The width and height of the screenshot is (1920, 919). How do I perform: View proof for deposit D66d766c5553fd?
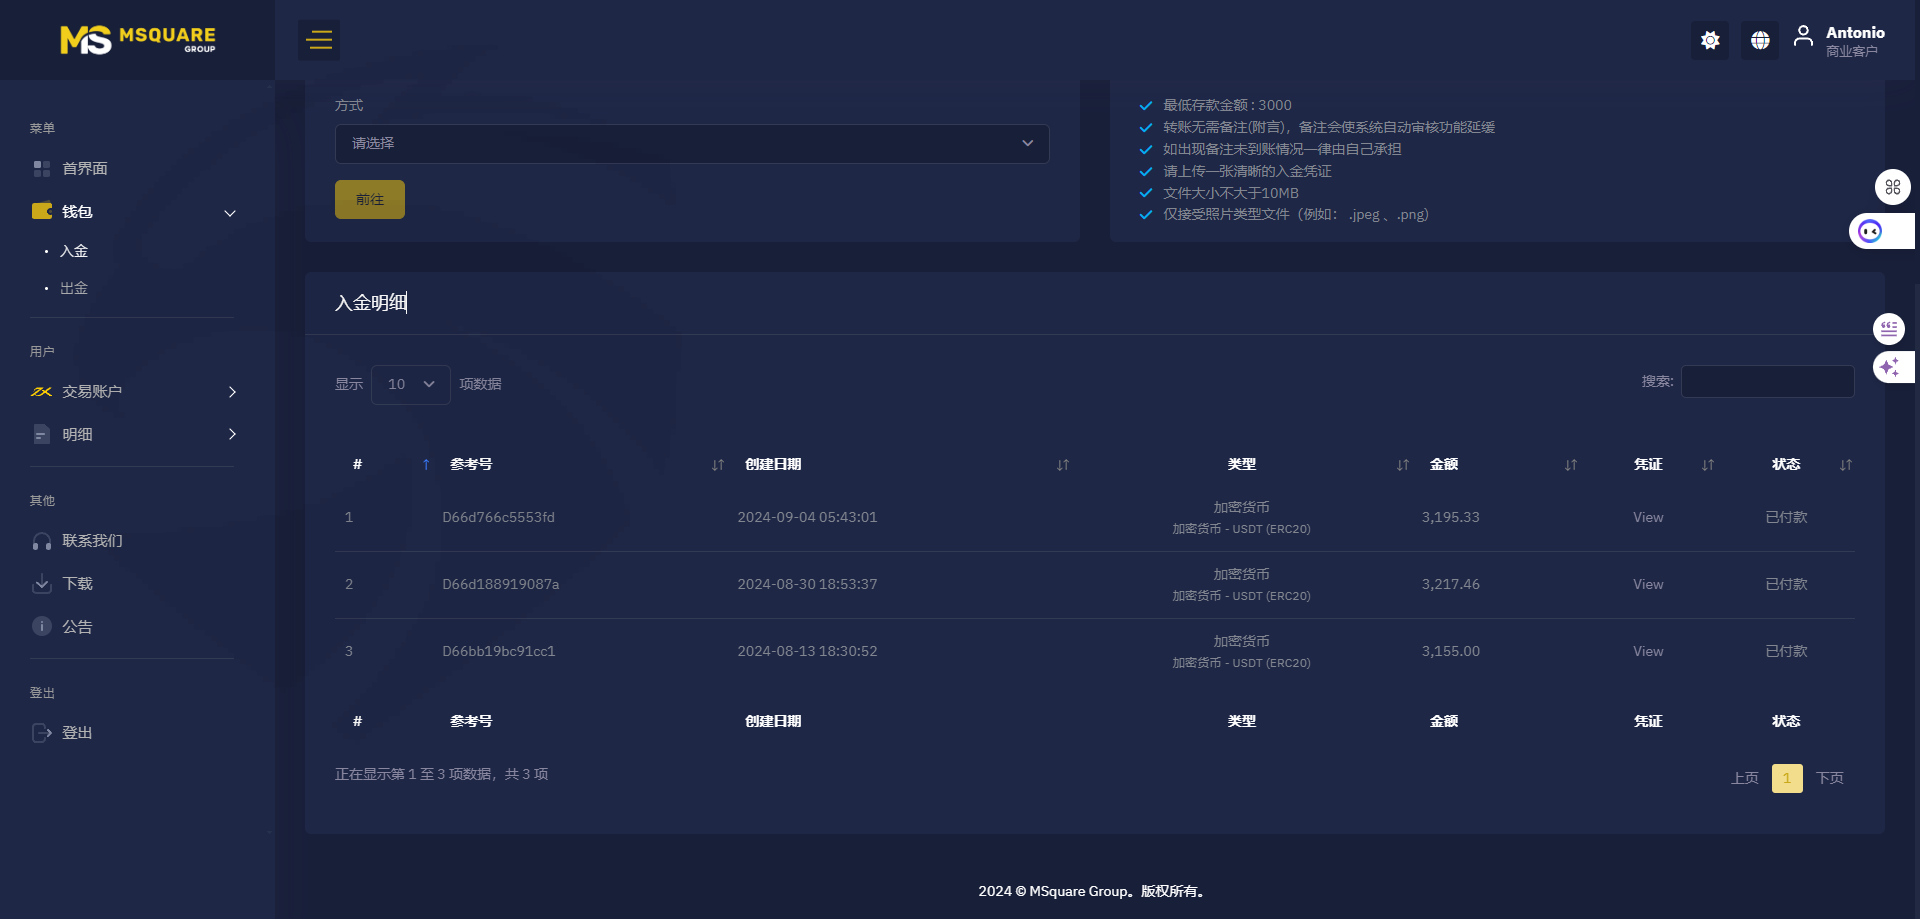[1647, 517]
